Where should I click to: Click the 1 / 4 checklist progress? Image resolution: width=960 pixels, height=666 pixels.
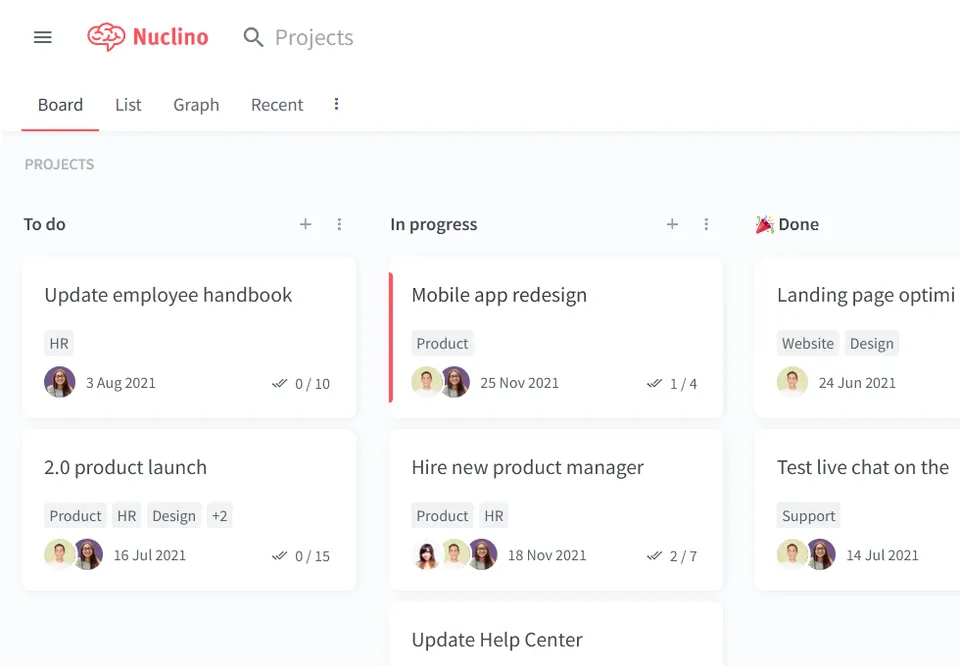[683, 384]
